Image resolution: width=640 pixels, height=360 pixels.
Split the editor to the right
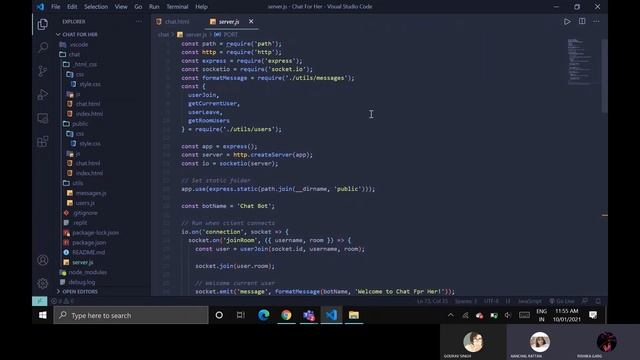[582, 21]
